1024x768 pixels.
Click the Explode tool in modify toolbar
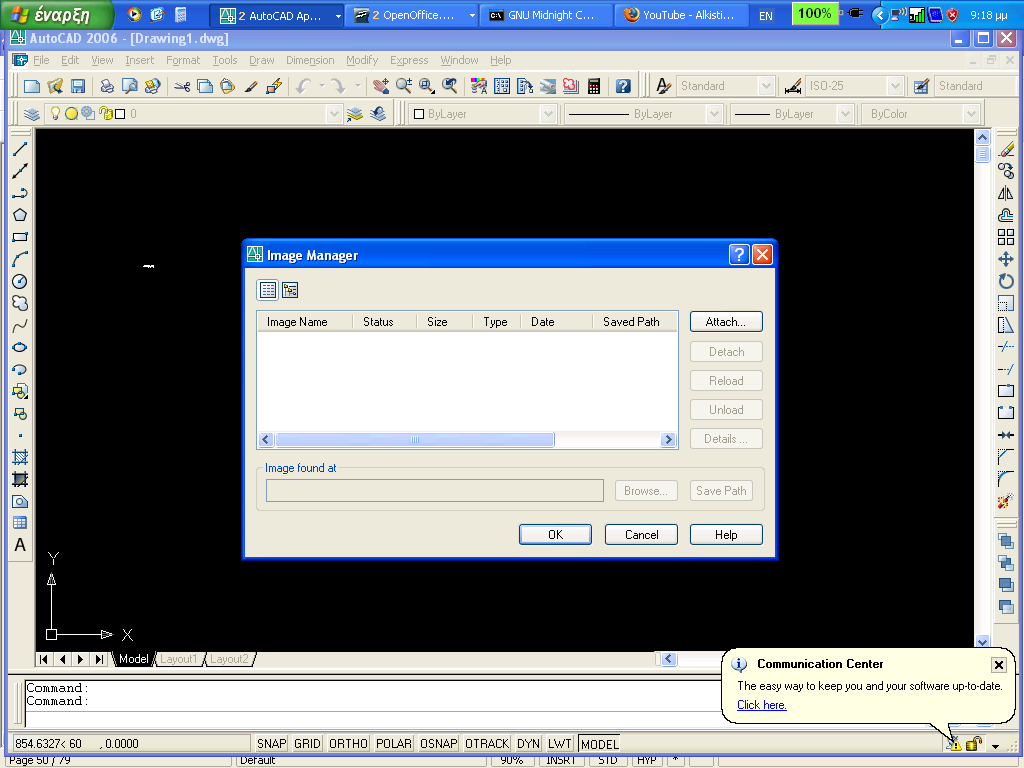coord(1006,502)
